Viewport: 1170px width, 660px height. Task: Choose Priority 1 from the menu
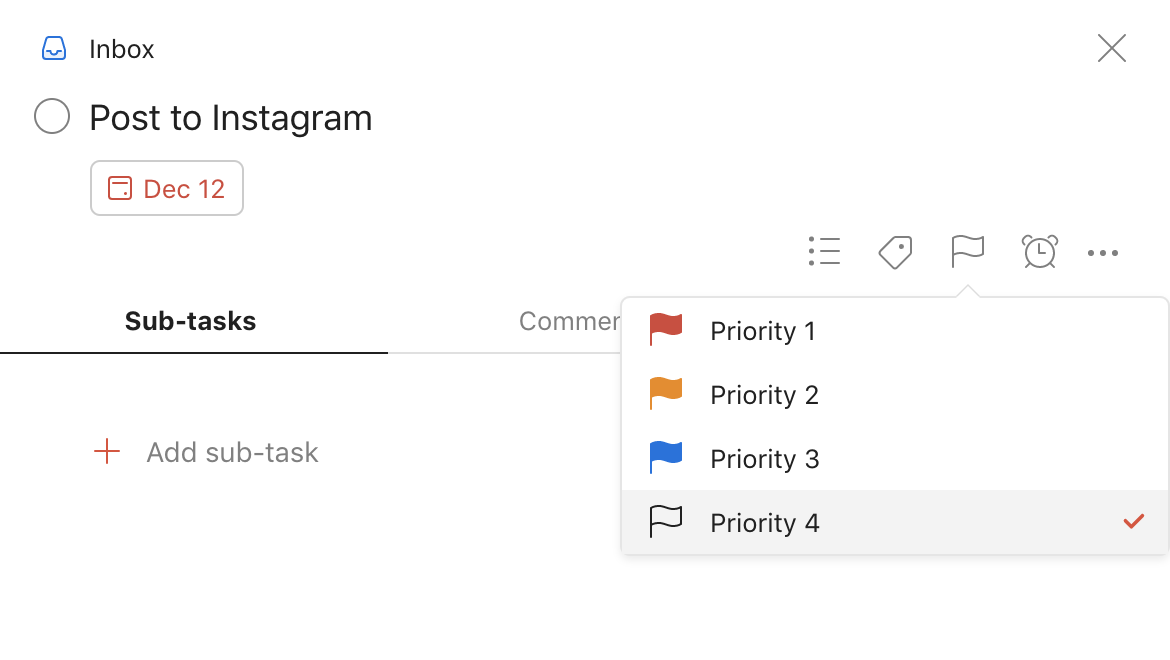(763, 331)
